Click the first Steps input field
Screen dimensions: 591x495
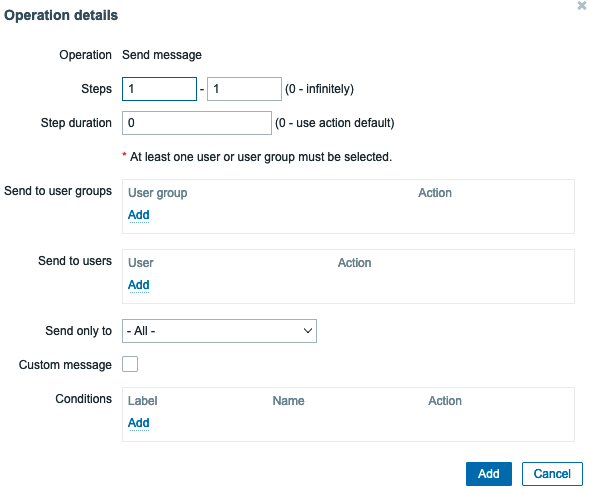pos(159,89)
